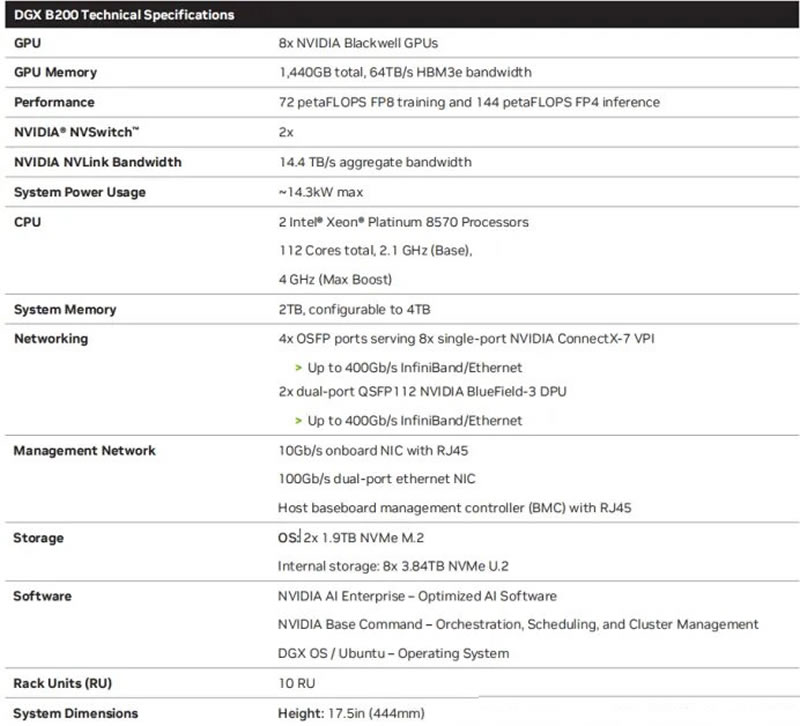Click 'Internal storage: 8x 3.84TB NVMe U.2'
The width and height of the screenshot is (800, 726).
[393, 566]
